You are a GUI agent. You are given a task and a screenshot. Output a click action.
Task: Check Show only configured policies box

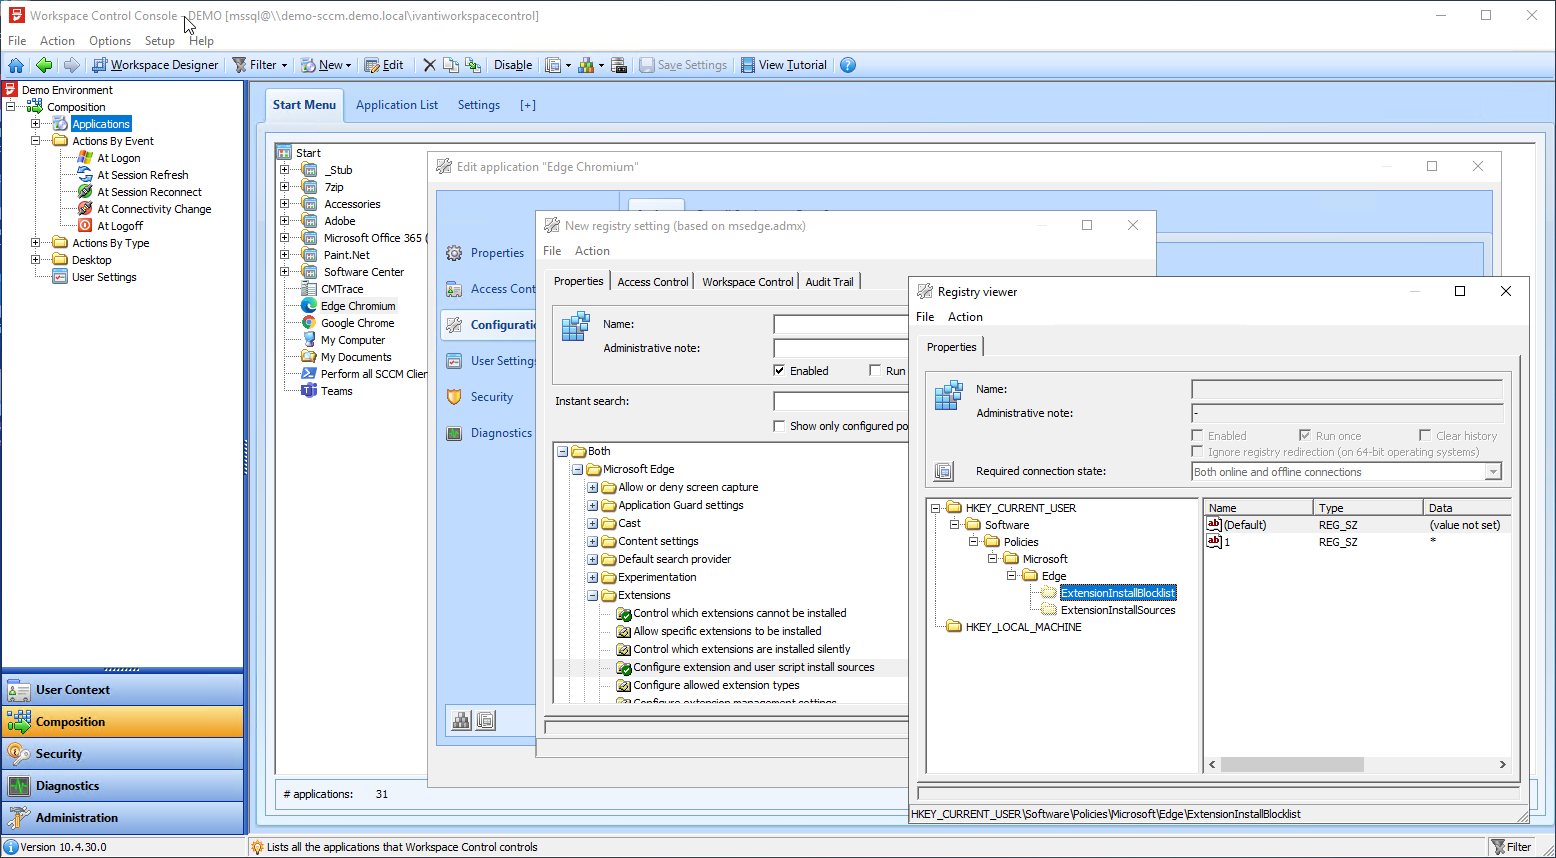tap(779, 426)
